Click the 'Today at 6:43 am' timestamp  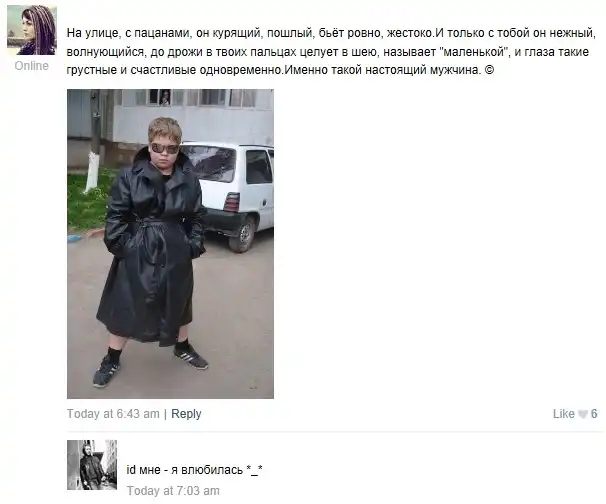pyautogui.click(x=113, y=414)
